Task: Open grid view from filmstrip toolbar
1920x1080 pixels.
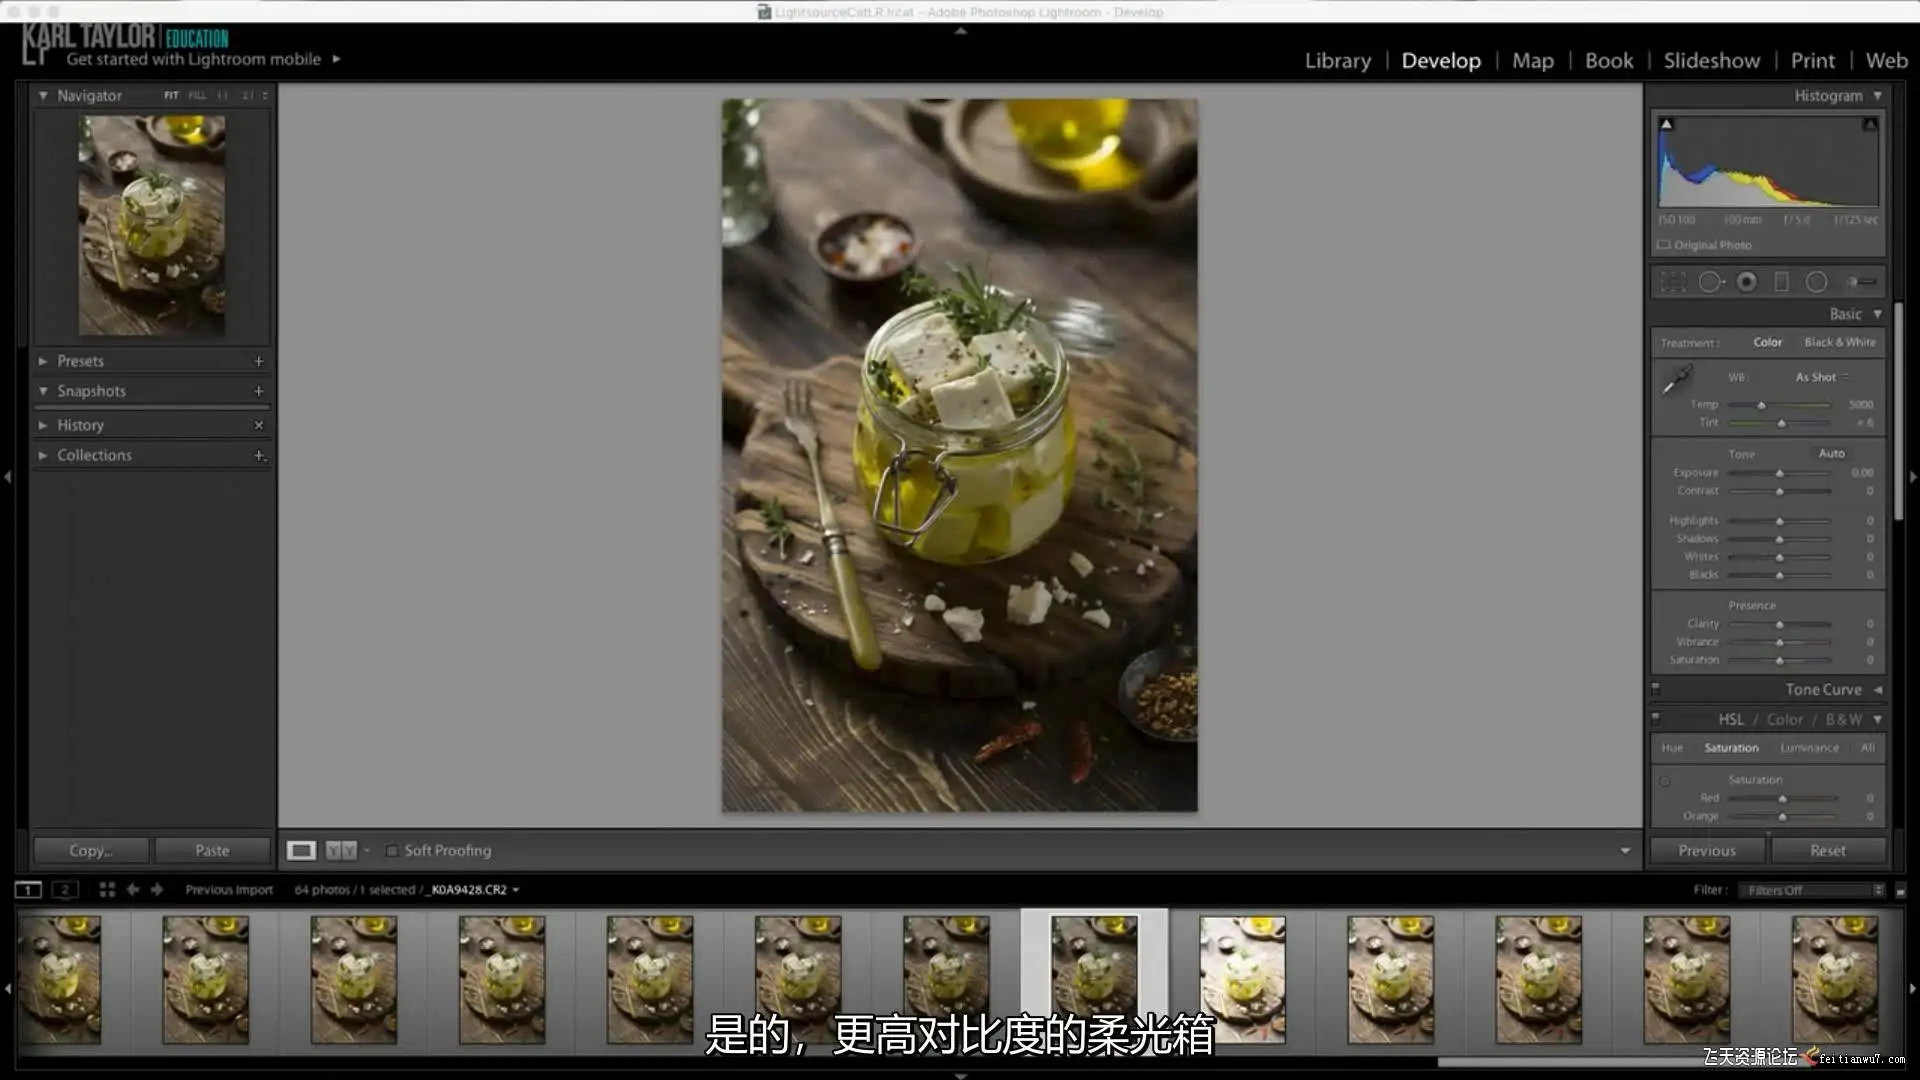Action: point(107,889)
